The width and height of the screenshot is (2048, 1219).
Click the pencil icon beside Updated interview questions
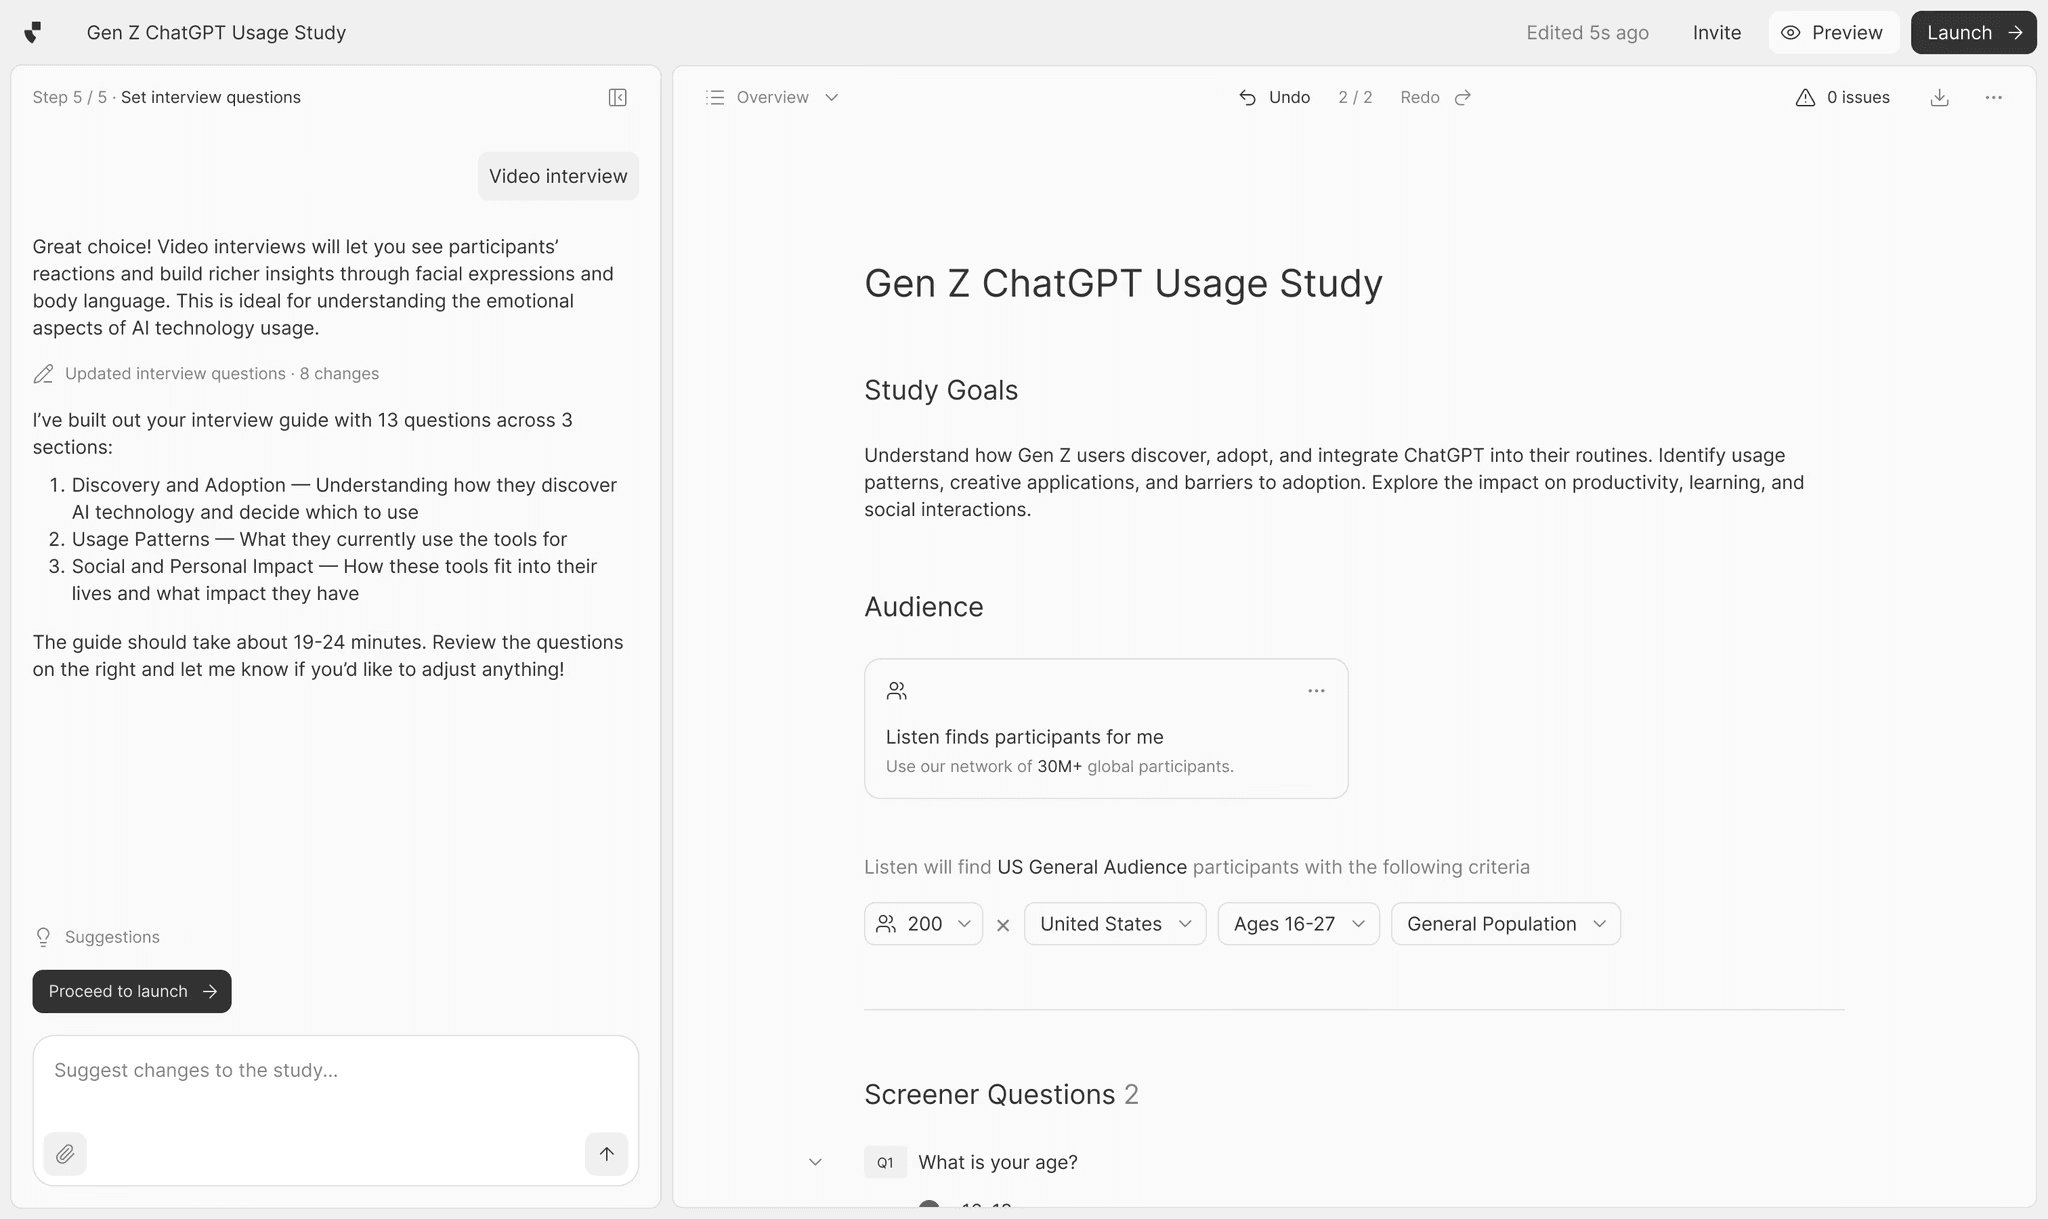point(43,374)
